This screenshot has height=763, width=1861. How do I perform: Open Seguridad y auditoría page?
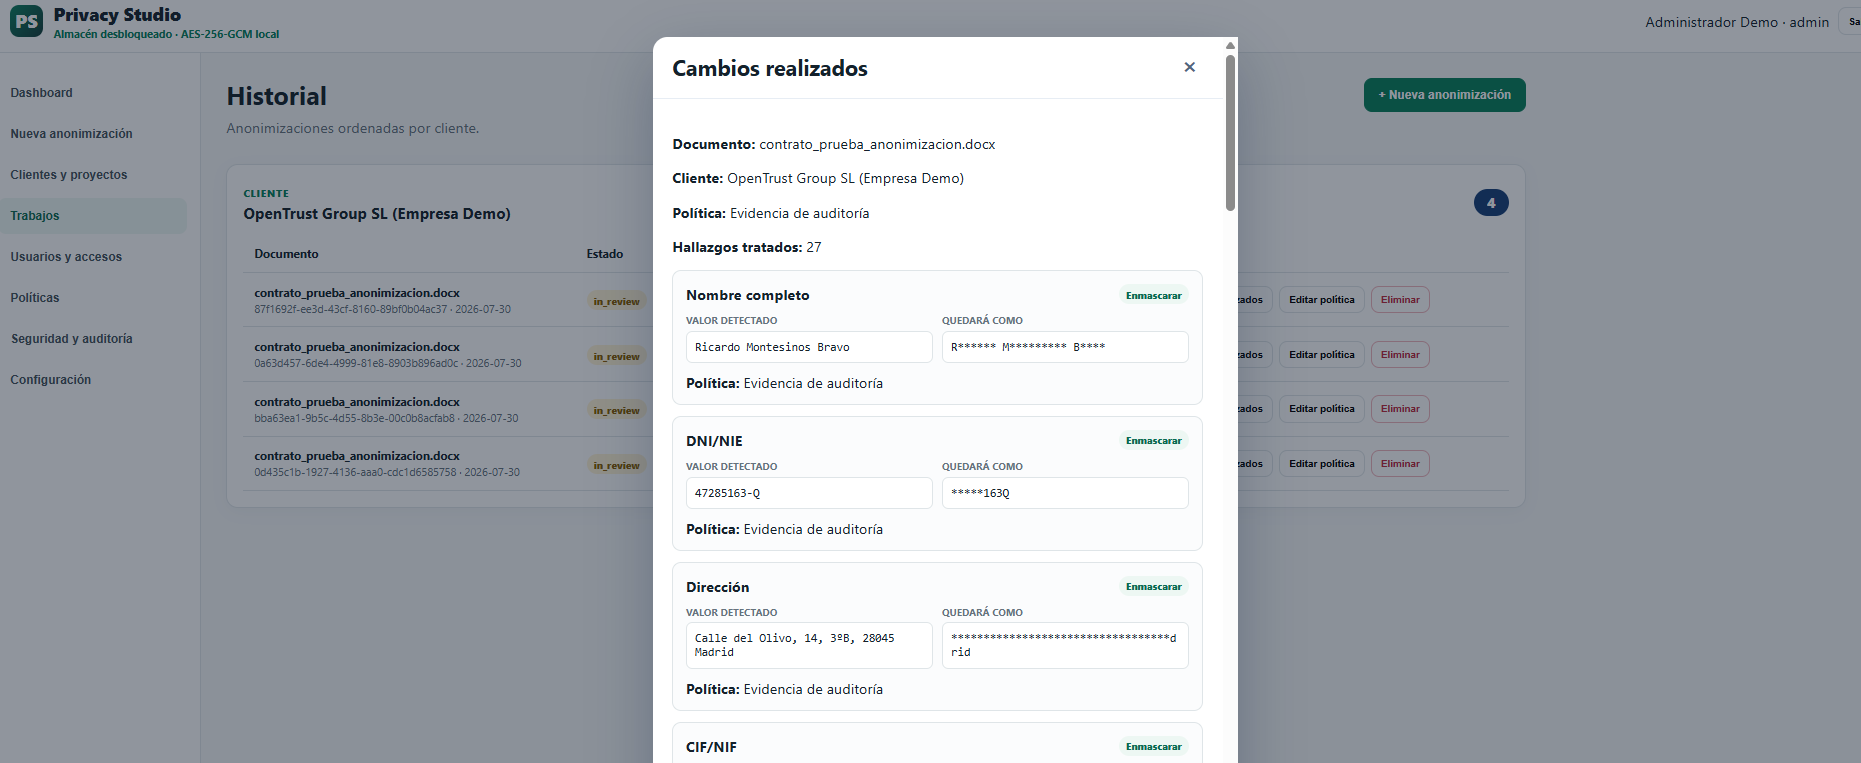[x=72, y=339]
